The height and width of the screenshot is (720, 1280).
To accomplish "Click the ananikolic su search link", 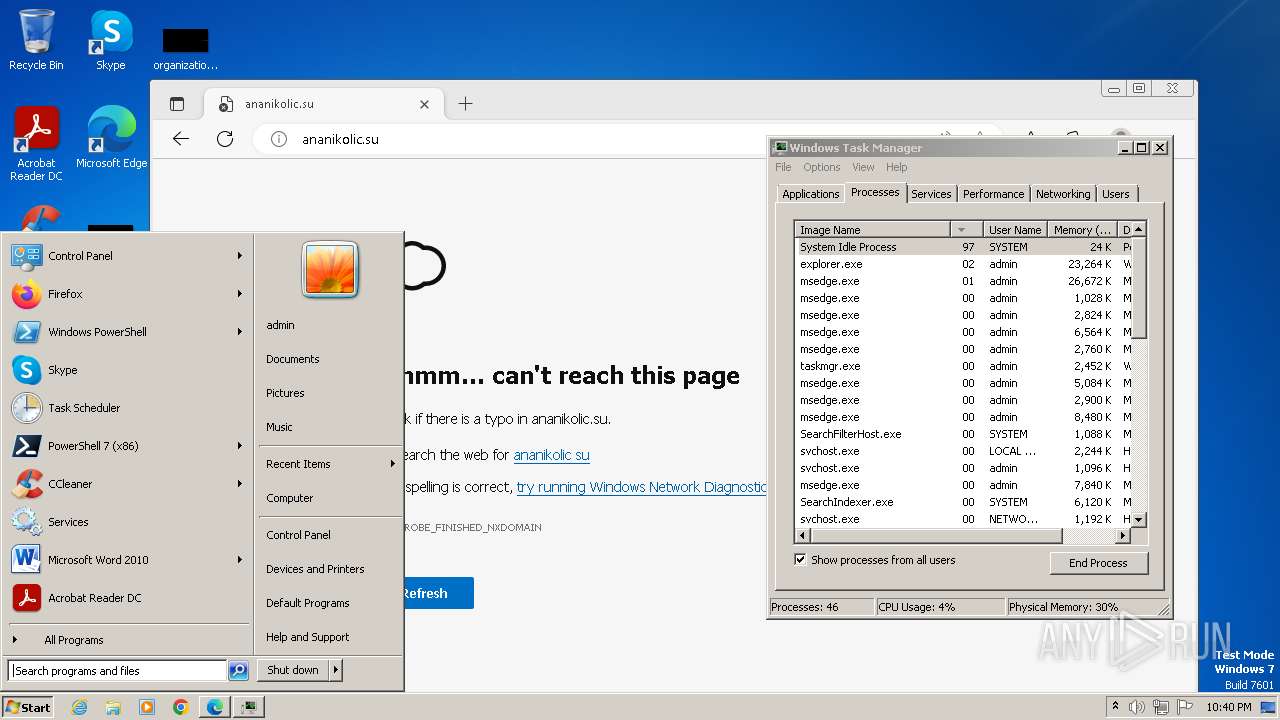I will pyautogui.click(x=551, y=455).
